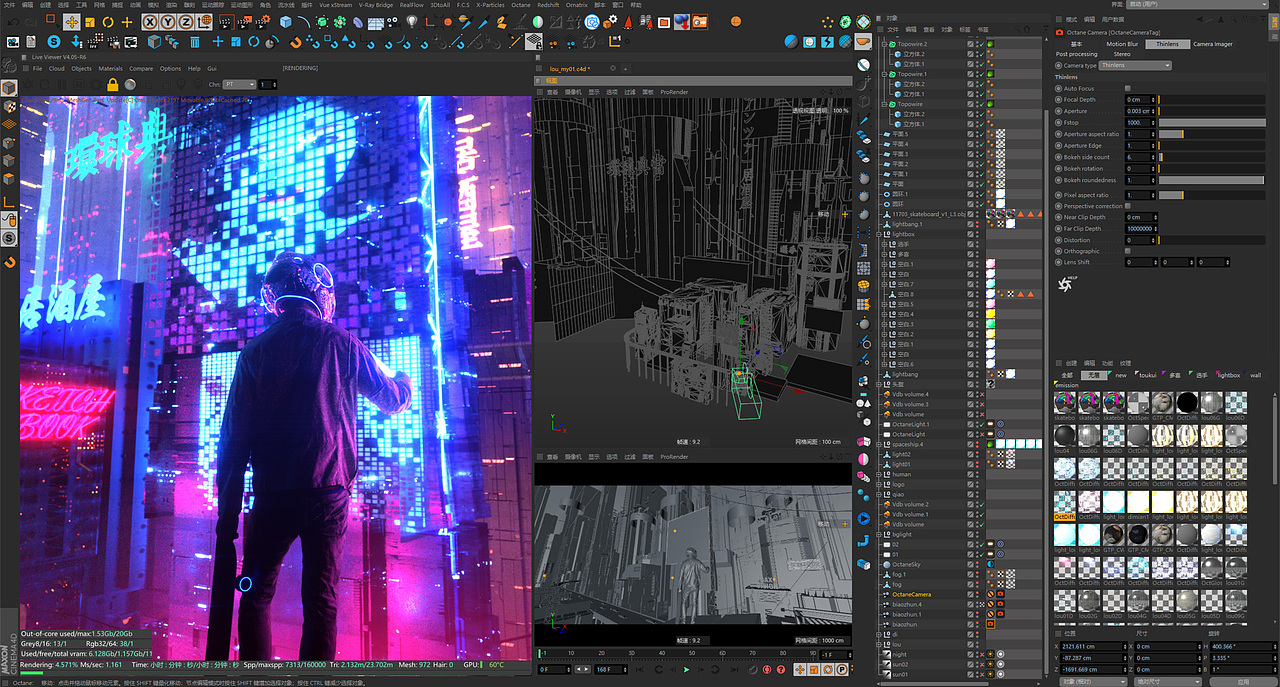The height and width of the screenshot is (687, 1280).
Task: Click the Near Clip Depth stepper arrows
Action: [x=1155, y=217]
